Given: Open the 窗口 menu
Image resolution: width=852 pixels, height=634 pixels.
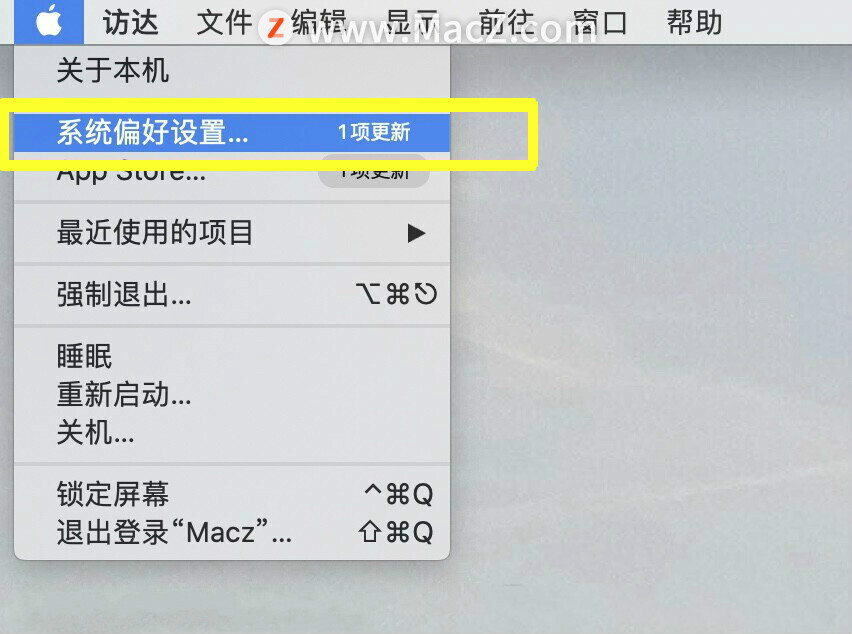Looking at the screenshot, I should [600, 22].
